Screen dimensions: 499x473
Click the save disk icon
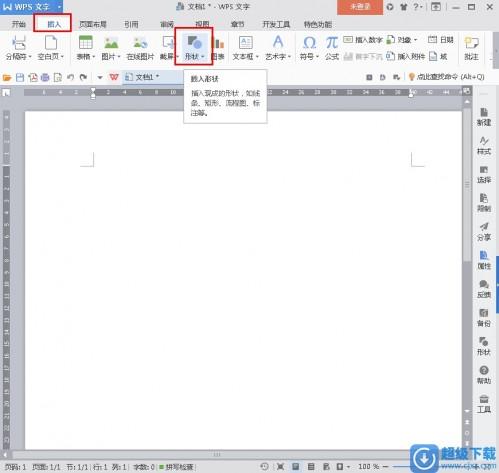20,77
